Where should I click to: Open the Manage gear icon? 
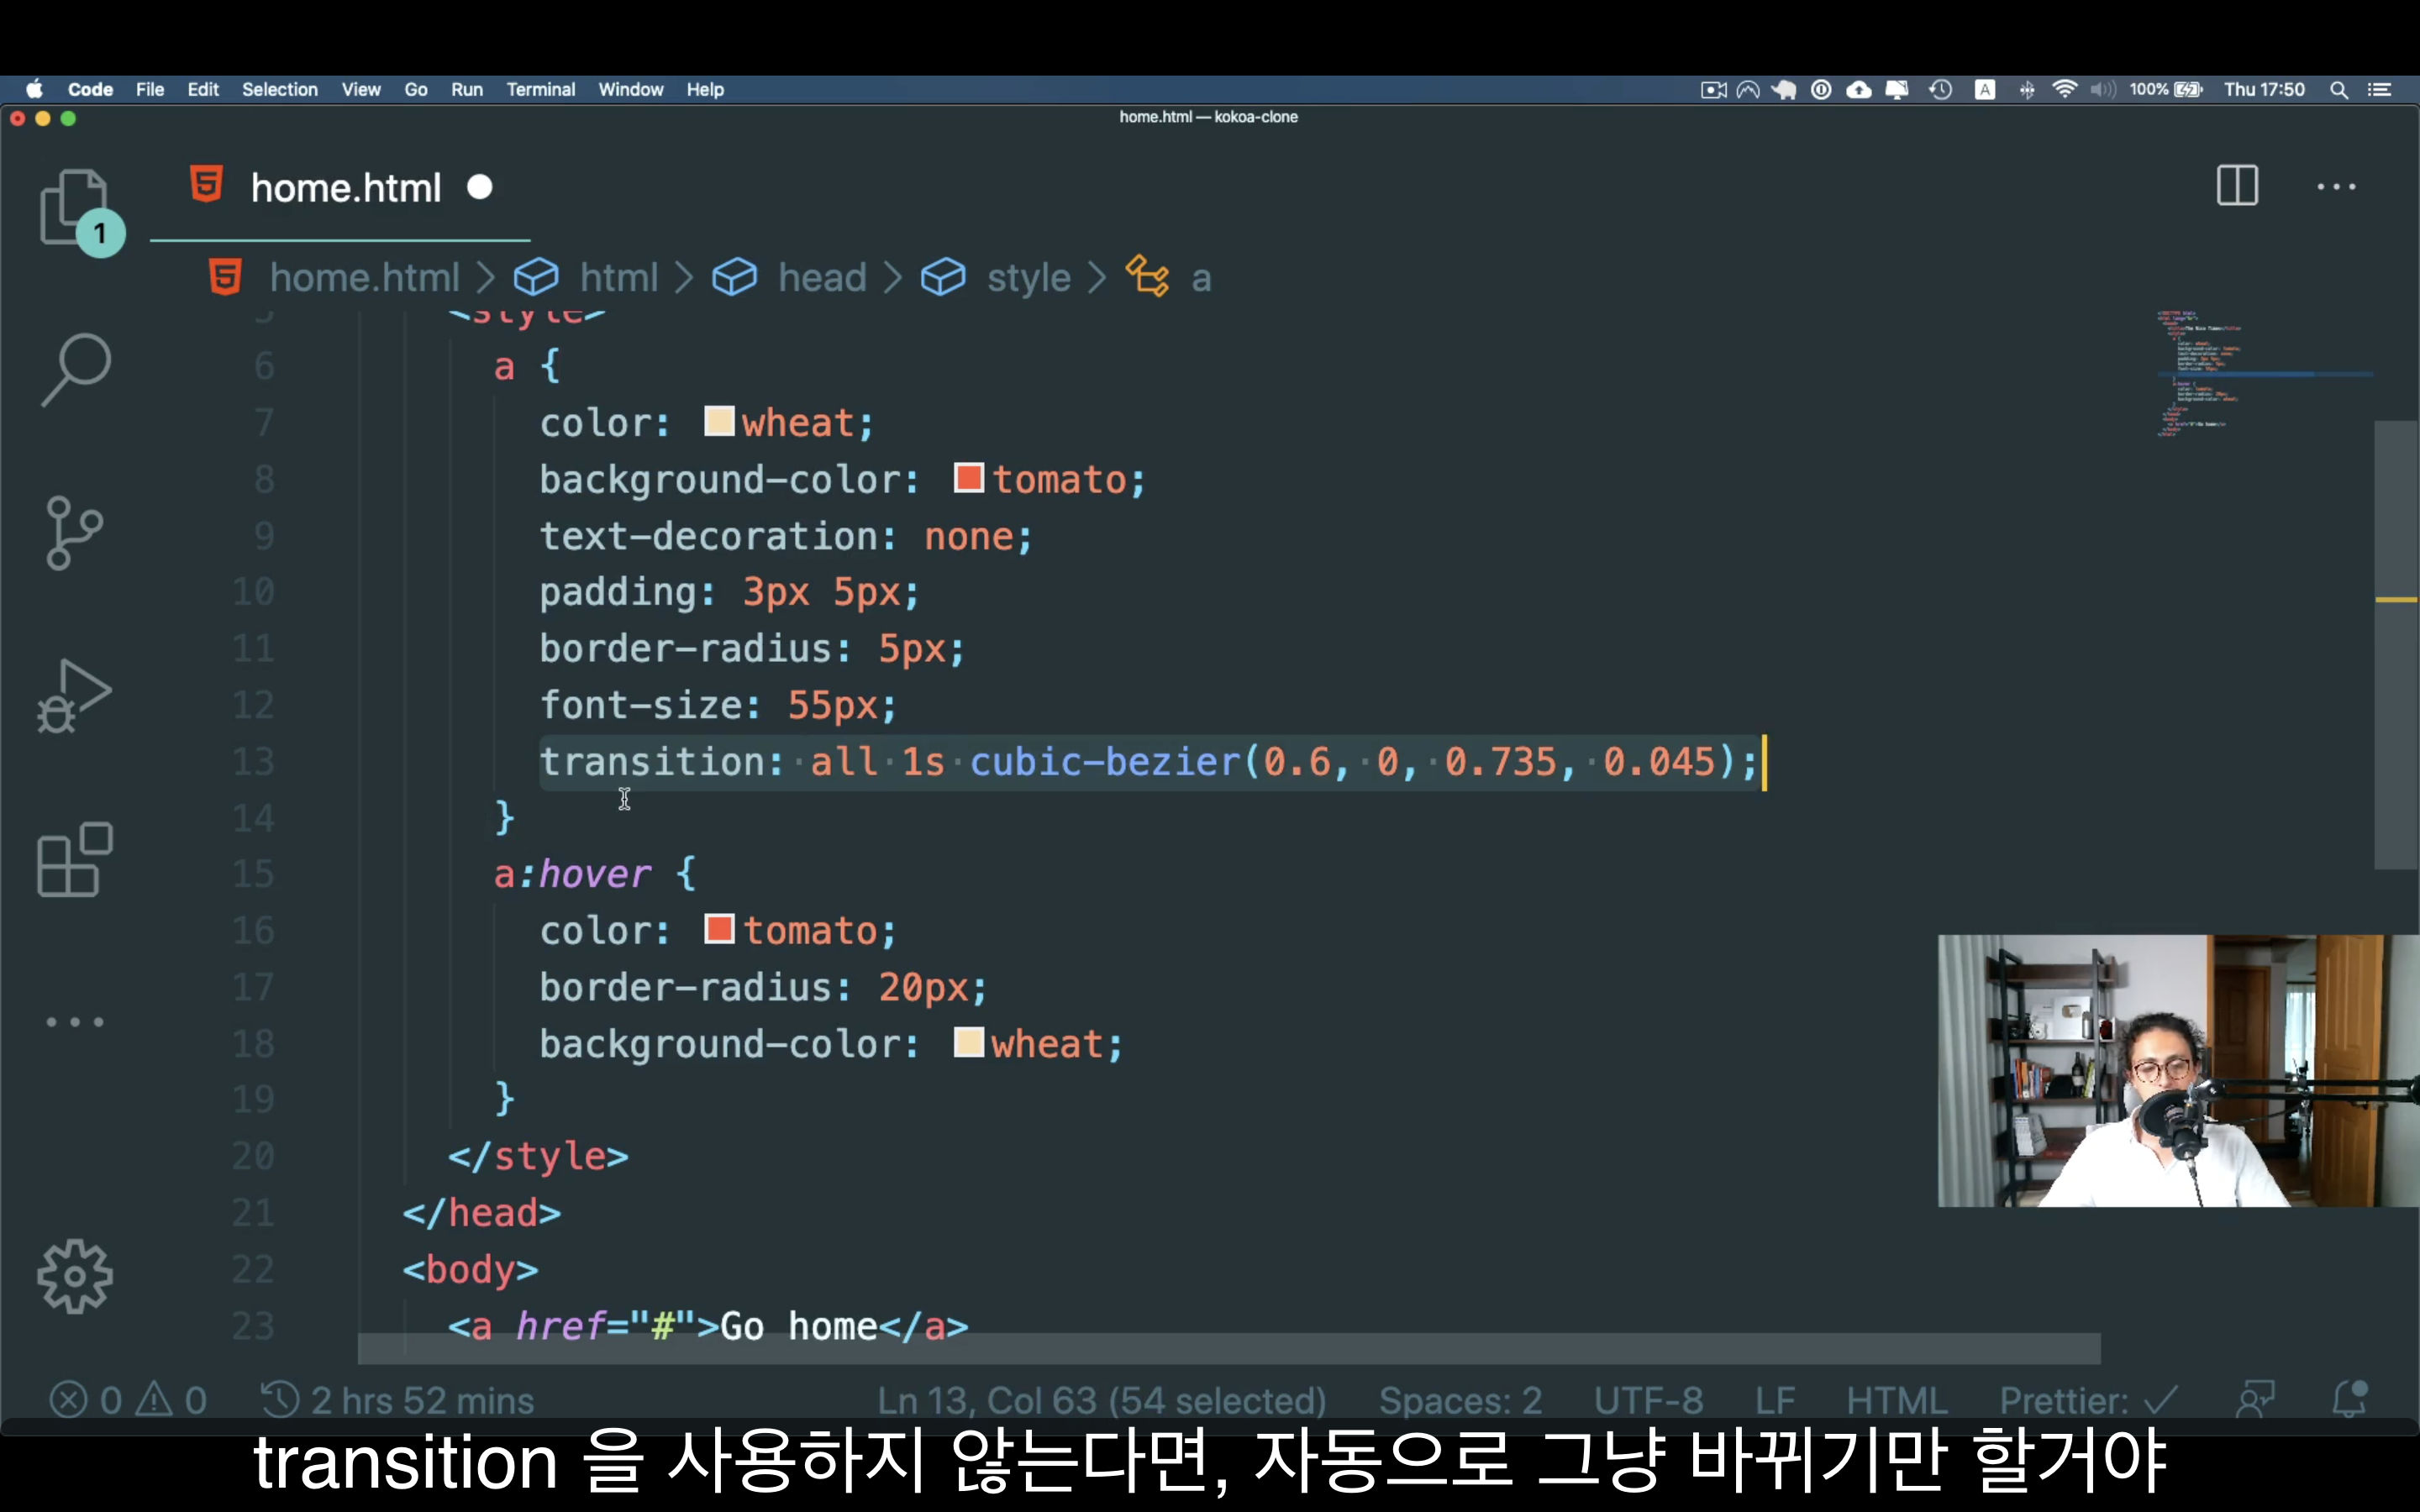point(74,1276)
